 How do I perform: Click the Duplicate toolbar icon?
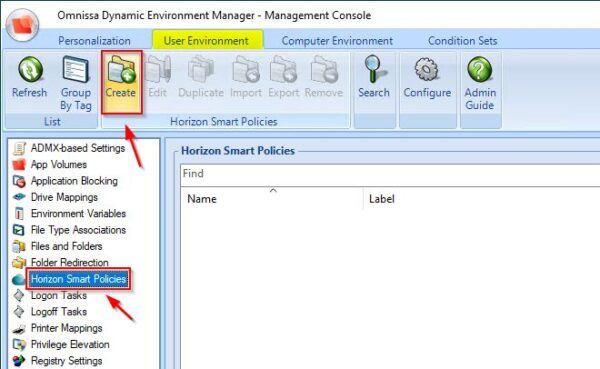[x=201, y=70]
